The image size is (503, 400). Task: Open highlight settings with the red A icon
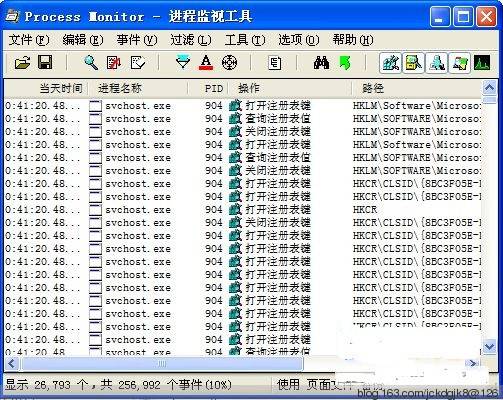click(206, 62)
